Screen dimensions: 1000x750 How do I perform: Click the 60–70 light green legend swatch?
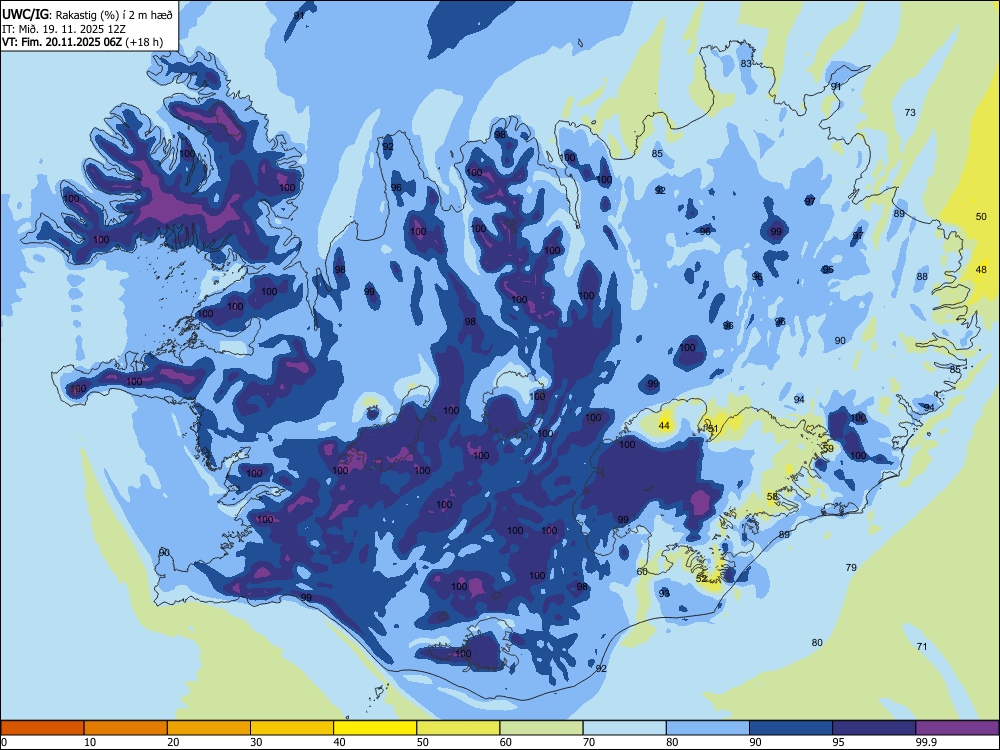[541, 728]
